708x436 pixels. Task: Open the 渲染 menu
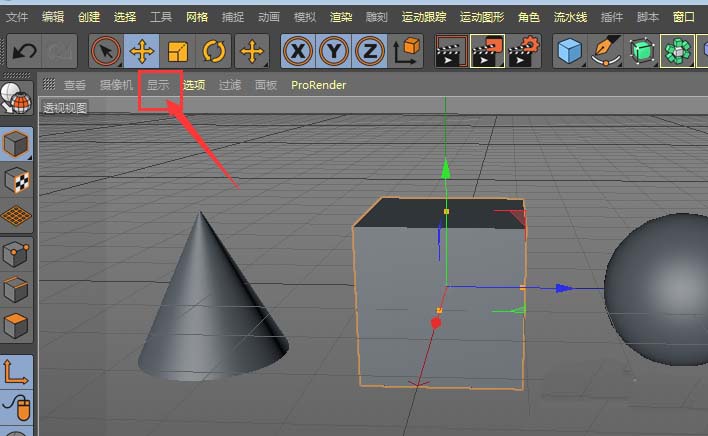341,17
